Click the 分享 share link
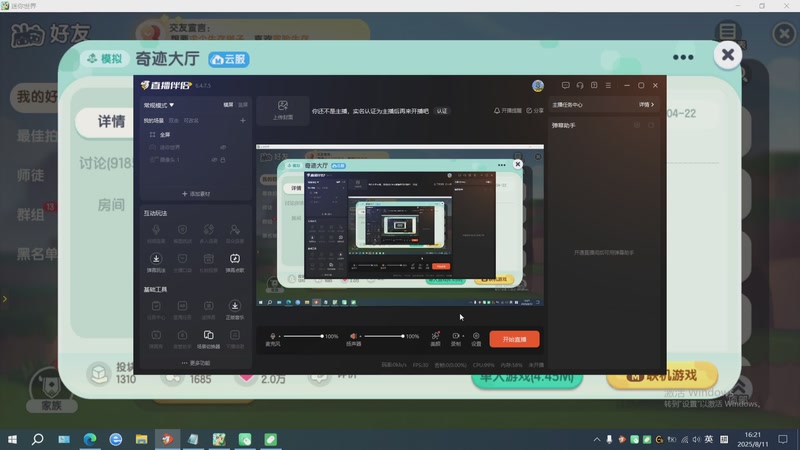 (x=535, y=111)
